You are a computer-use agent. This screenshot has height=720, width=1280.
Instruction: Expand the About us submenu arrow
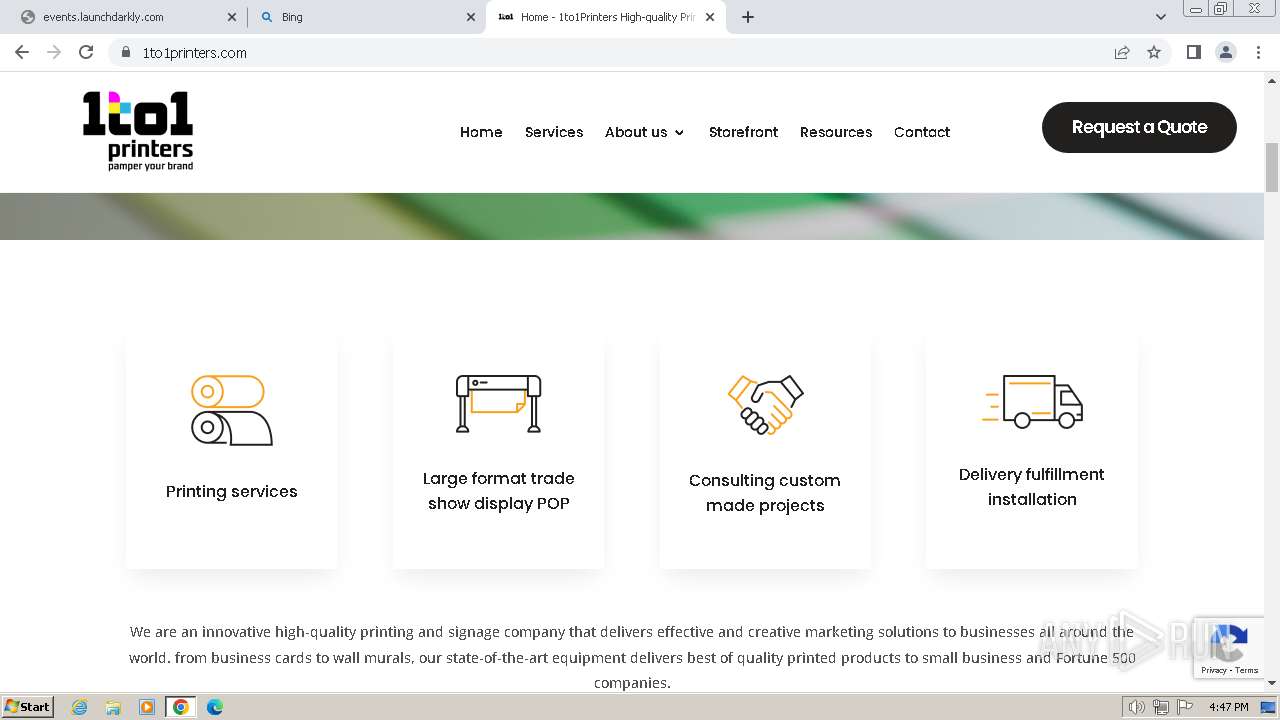pos(680,132)
